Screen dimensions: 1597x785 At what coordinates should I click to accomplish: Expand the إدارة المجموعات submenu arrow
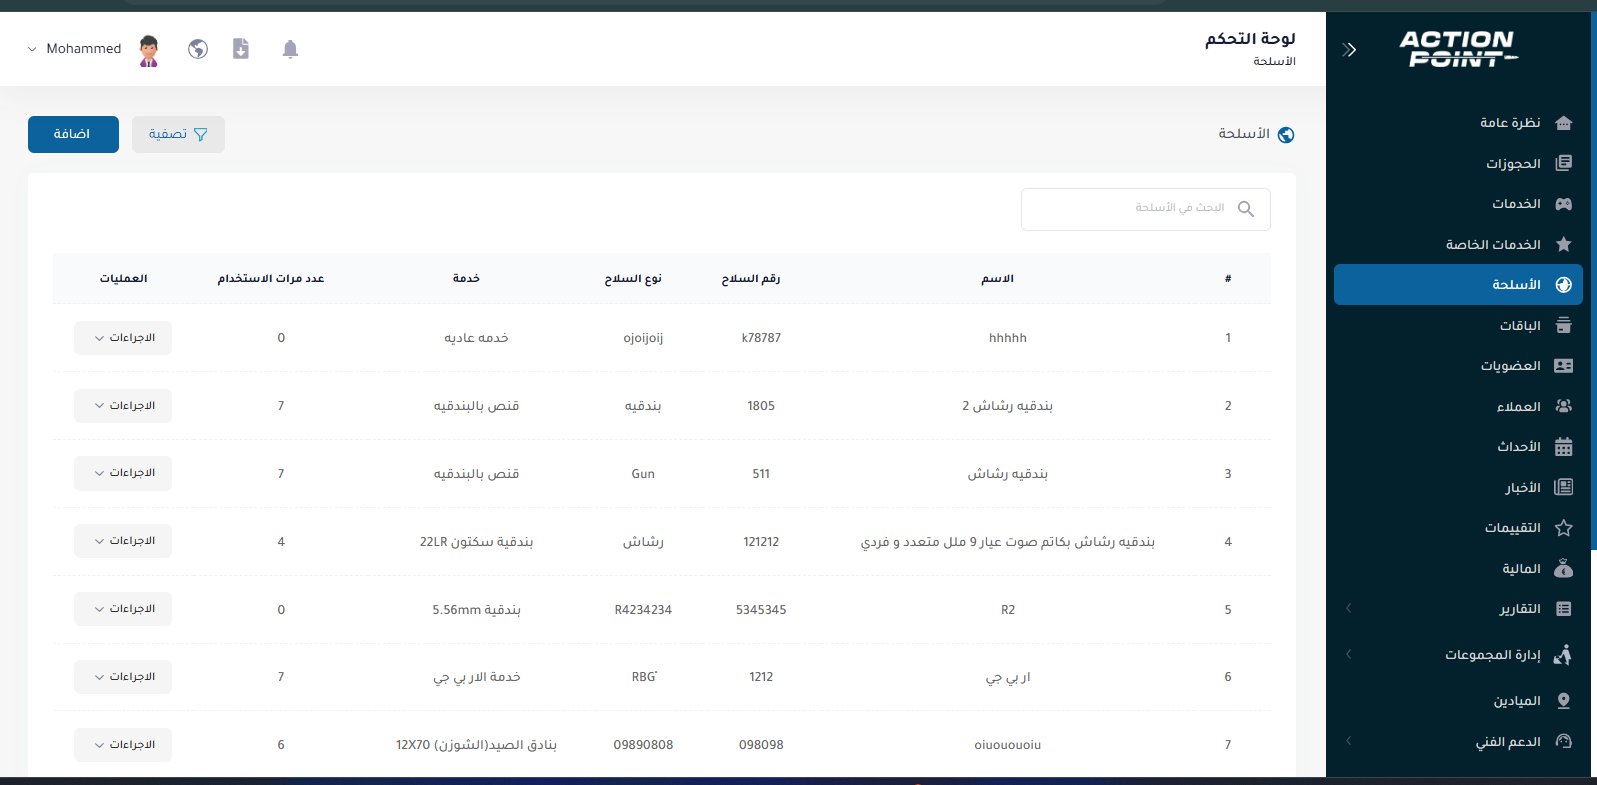tap(1348, 654)
